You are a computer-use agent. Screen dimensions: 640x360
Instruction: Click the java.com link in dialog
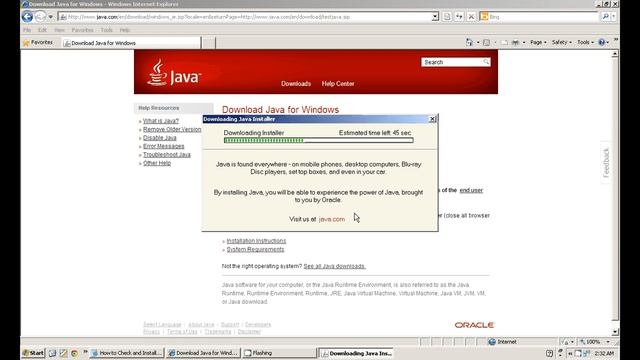point(331,219)
